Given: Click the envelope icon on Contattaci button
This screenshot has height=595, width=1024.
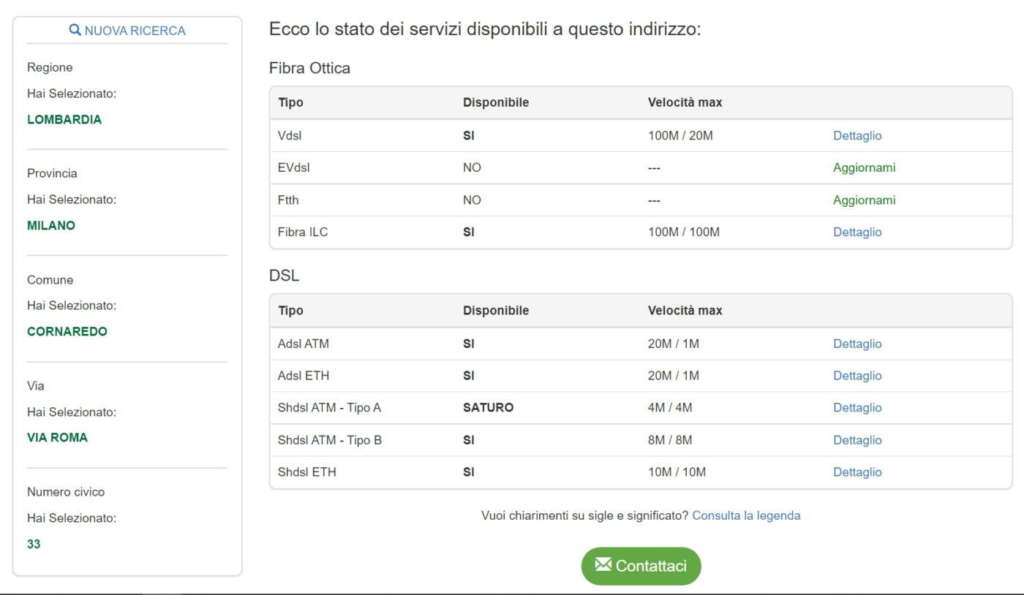Looking at the screenshot, I should click(x=602, y=565).
